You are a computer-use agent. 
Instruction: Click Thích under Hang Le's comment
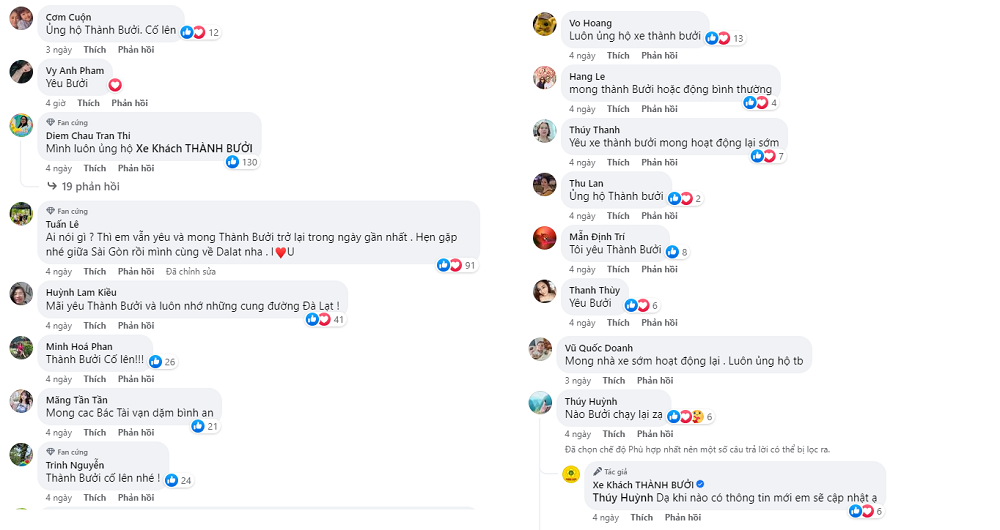(x=618, y=109)
